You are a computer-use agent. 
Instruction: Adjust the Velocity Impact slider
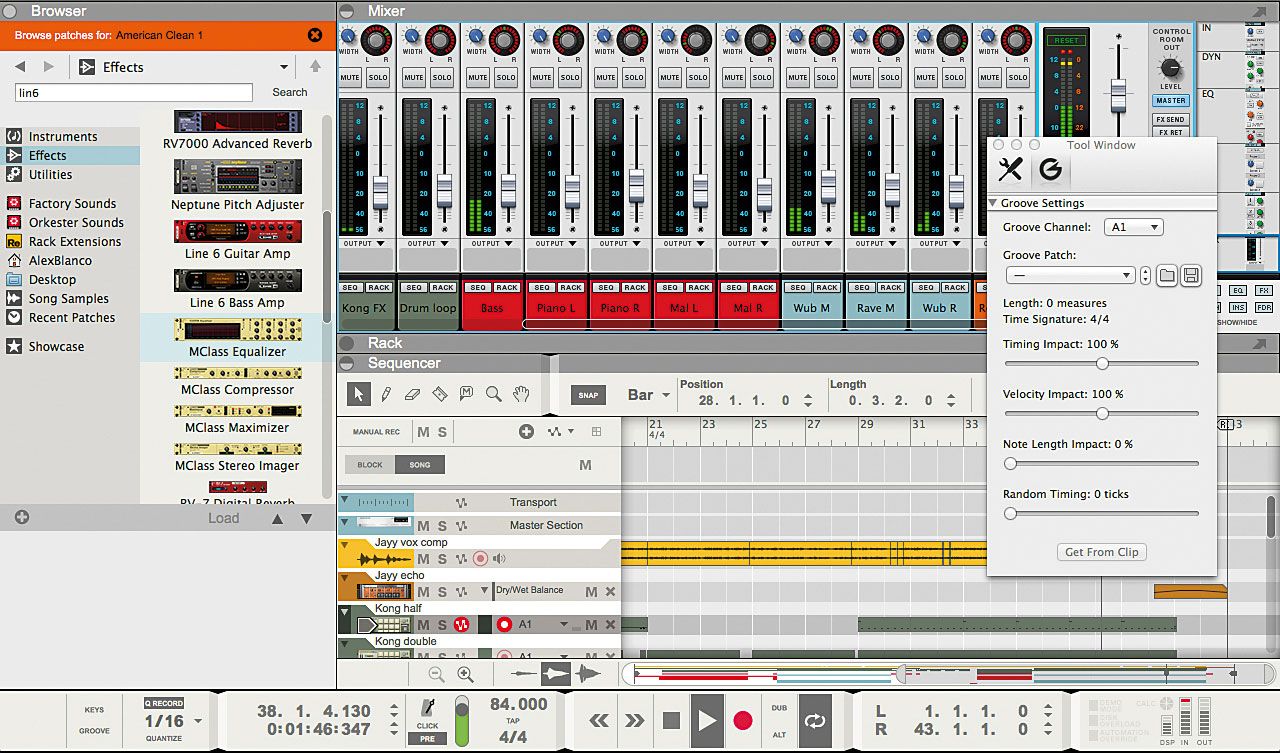coord(1101,413)
